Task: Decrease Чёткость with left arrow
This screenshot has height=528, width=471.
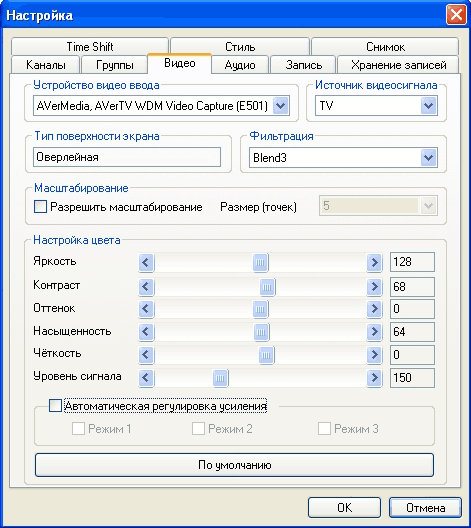Action: click(146, 355)
